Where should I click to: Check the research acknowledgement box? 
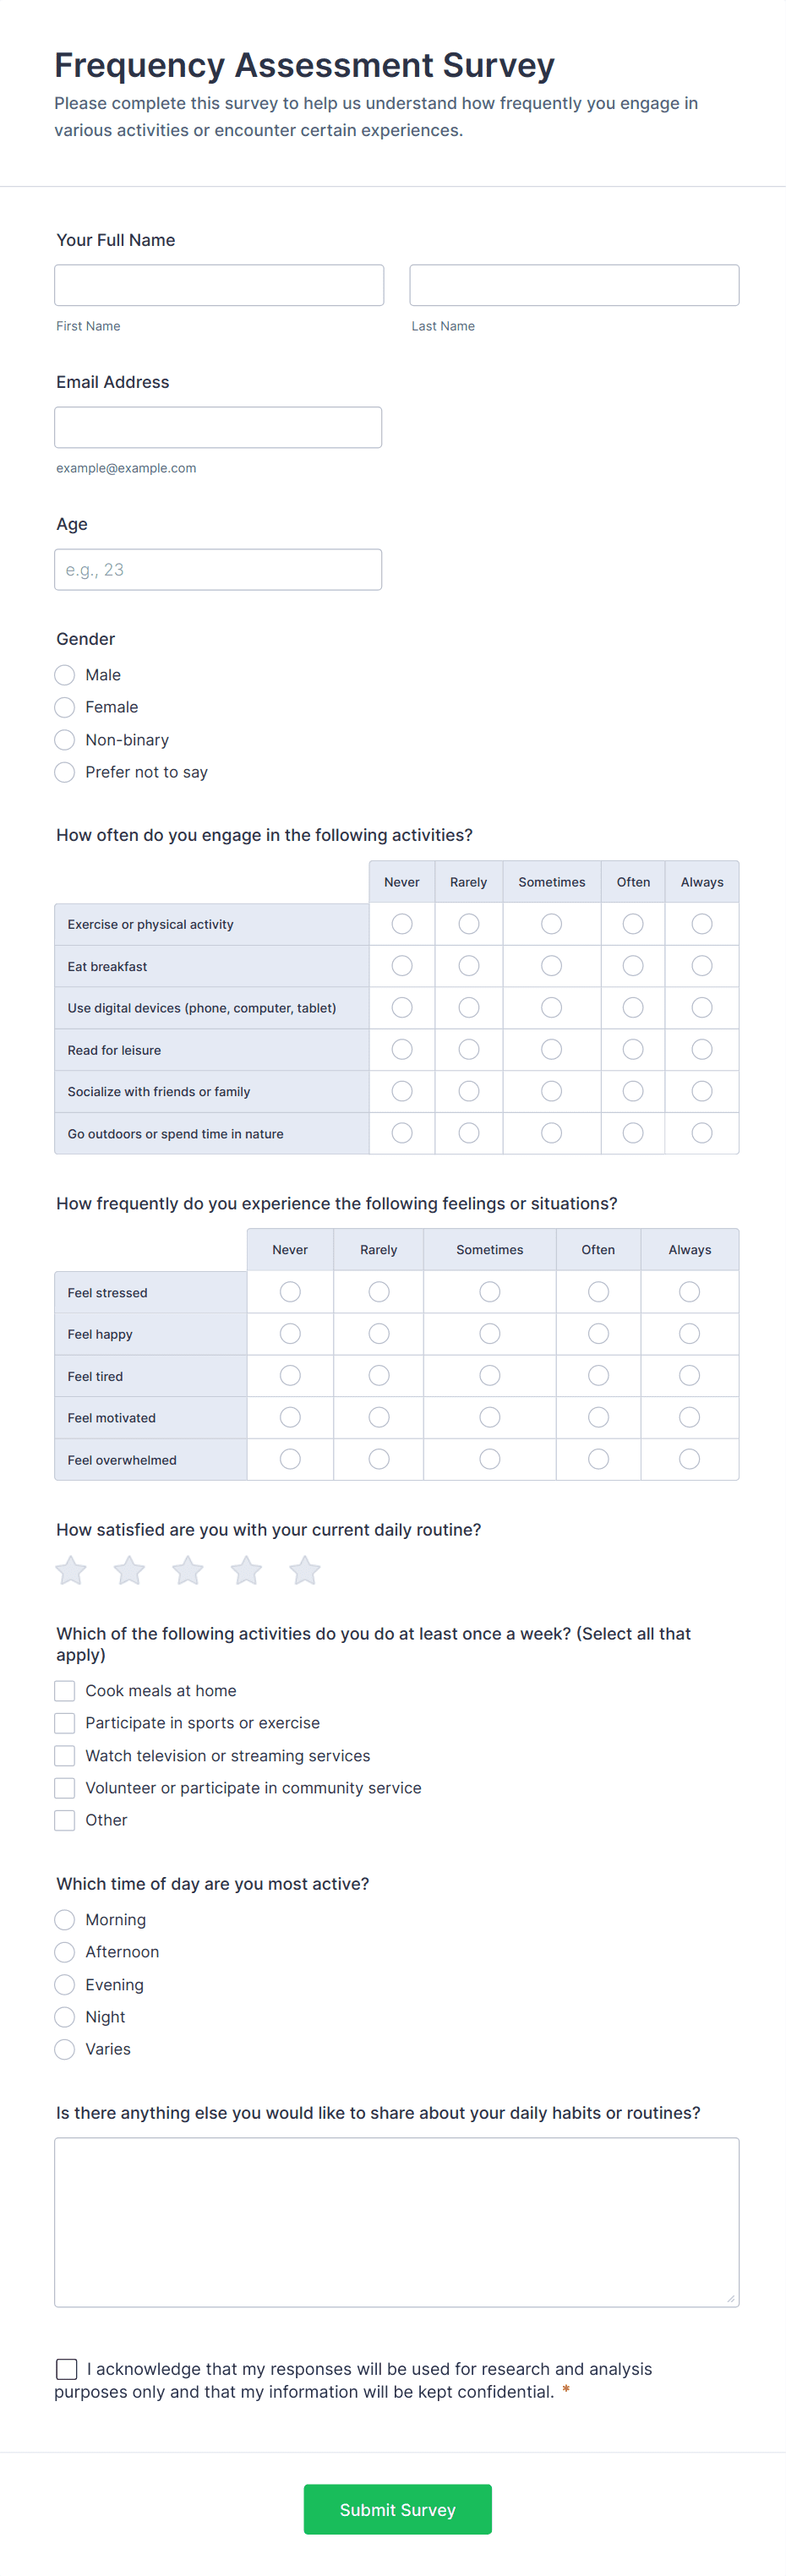point(67,2369)
